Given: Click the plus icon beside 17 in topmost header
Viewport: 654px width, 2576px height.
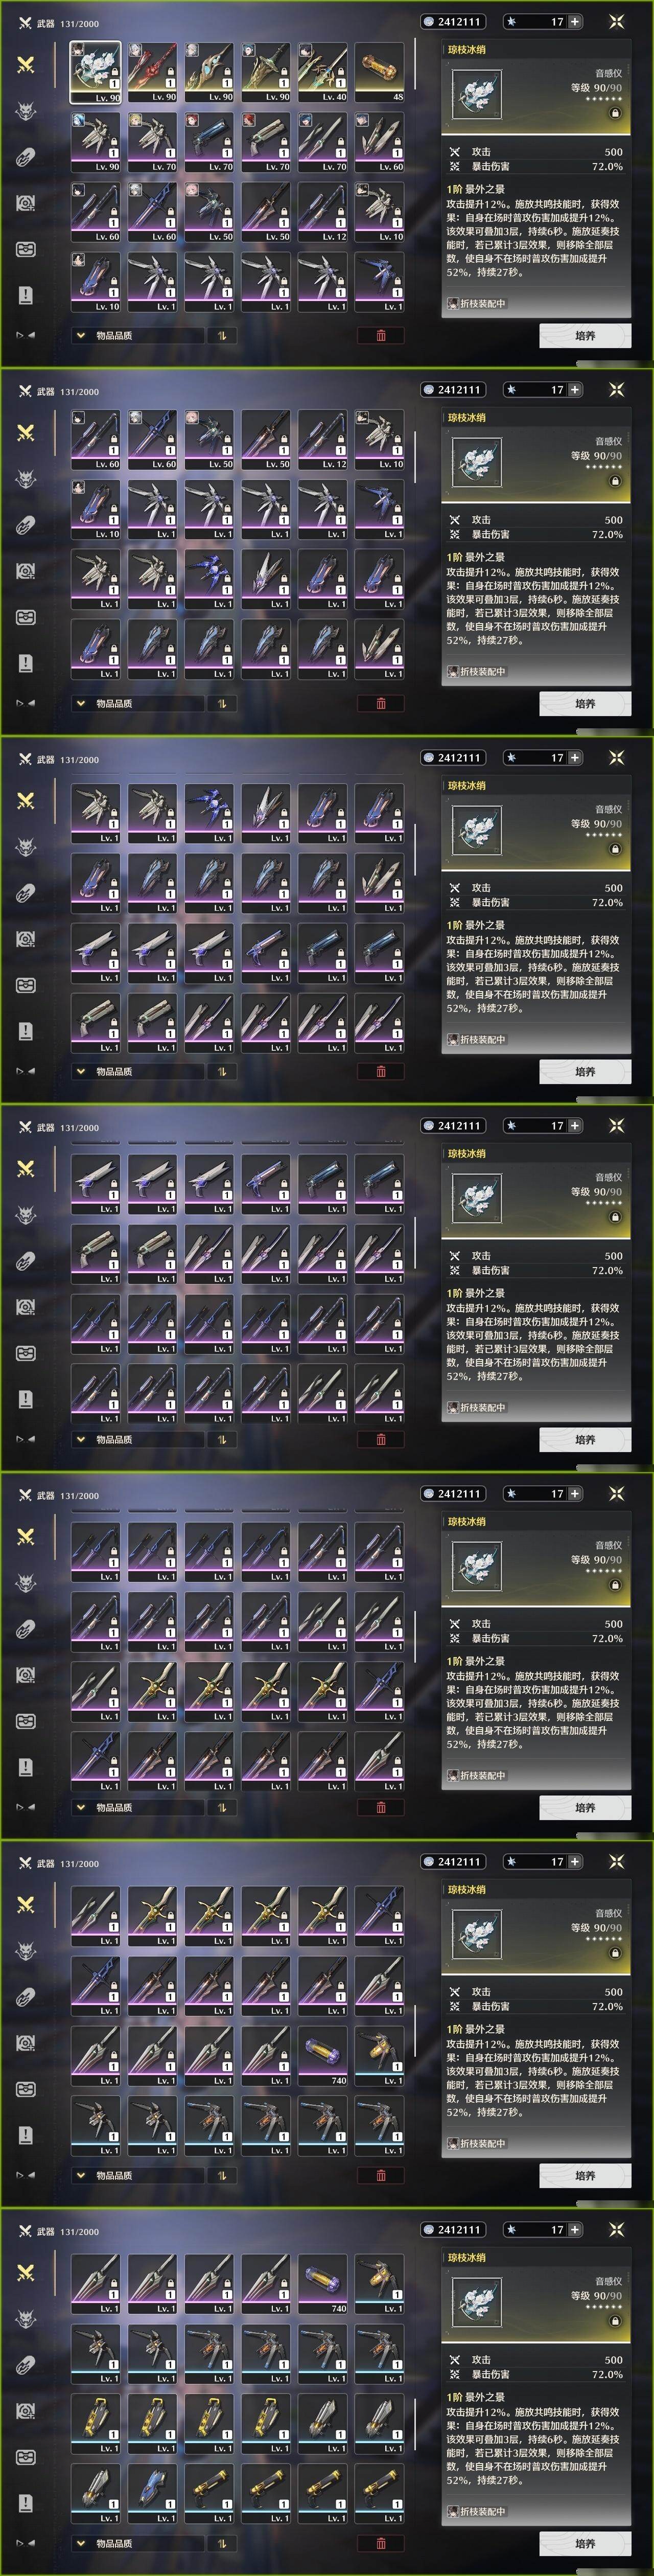Looking at the screenshot, I should (x=575, y=21).
